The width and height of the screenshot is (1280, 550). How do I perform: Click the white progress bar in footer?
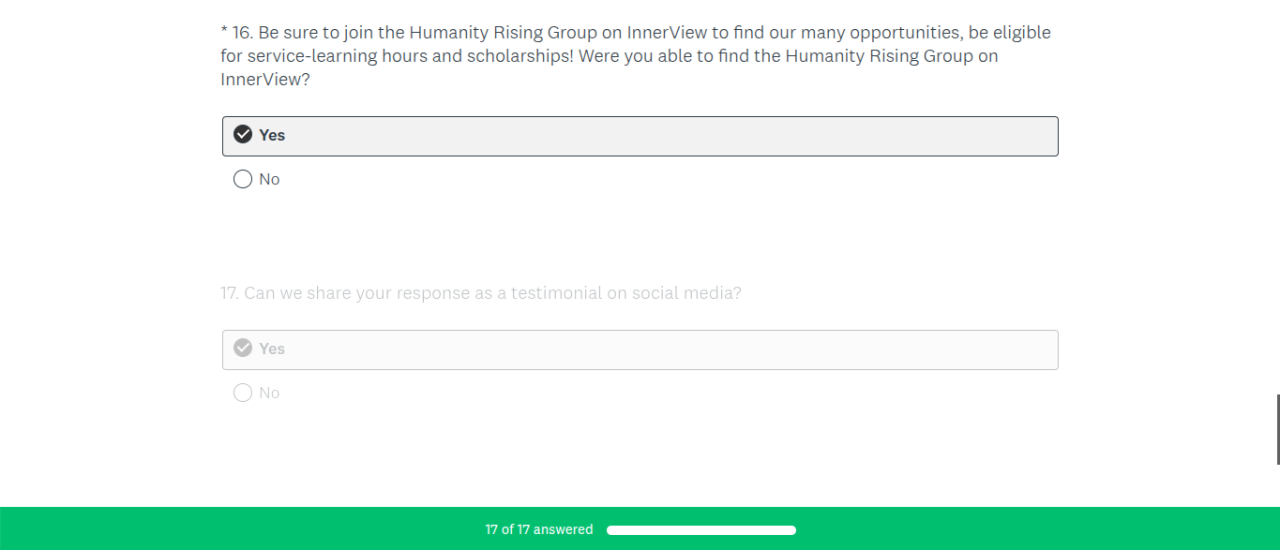click(701, 530)
